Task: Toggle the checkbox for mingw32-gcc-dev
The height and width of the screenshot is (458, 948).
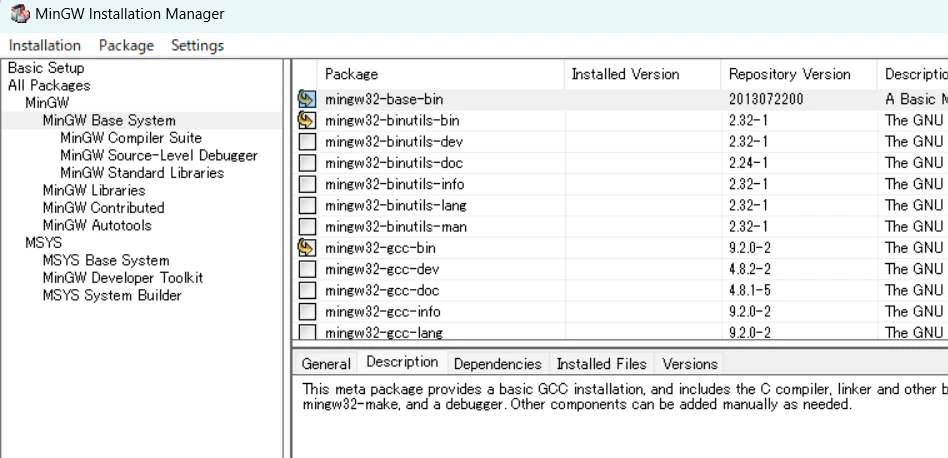Action: [307, 269]
